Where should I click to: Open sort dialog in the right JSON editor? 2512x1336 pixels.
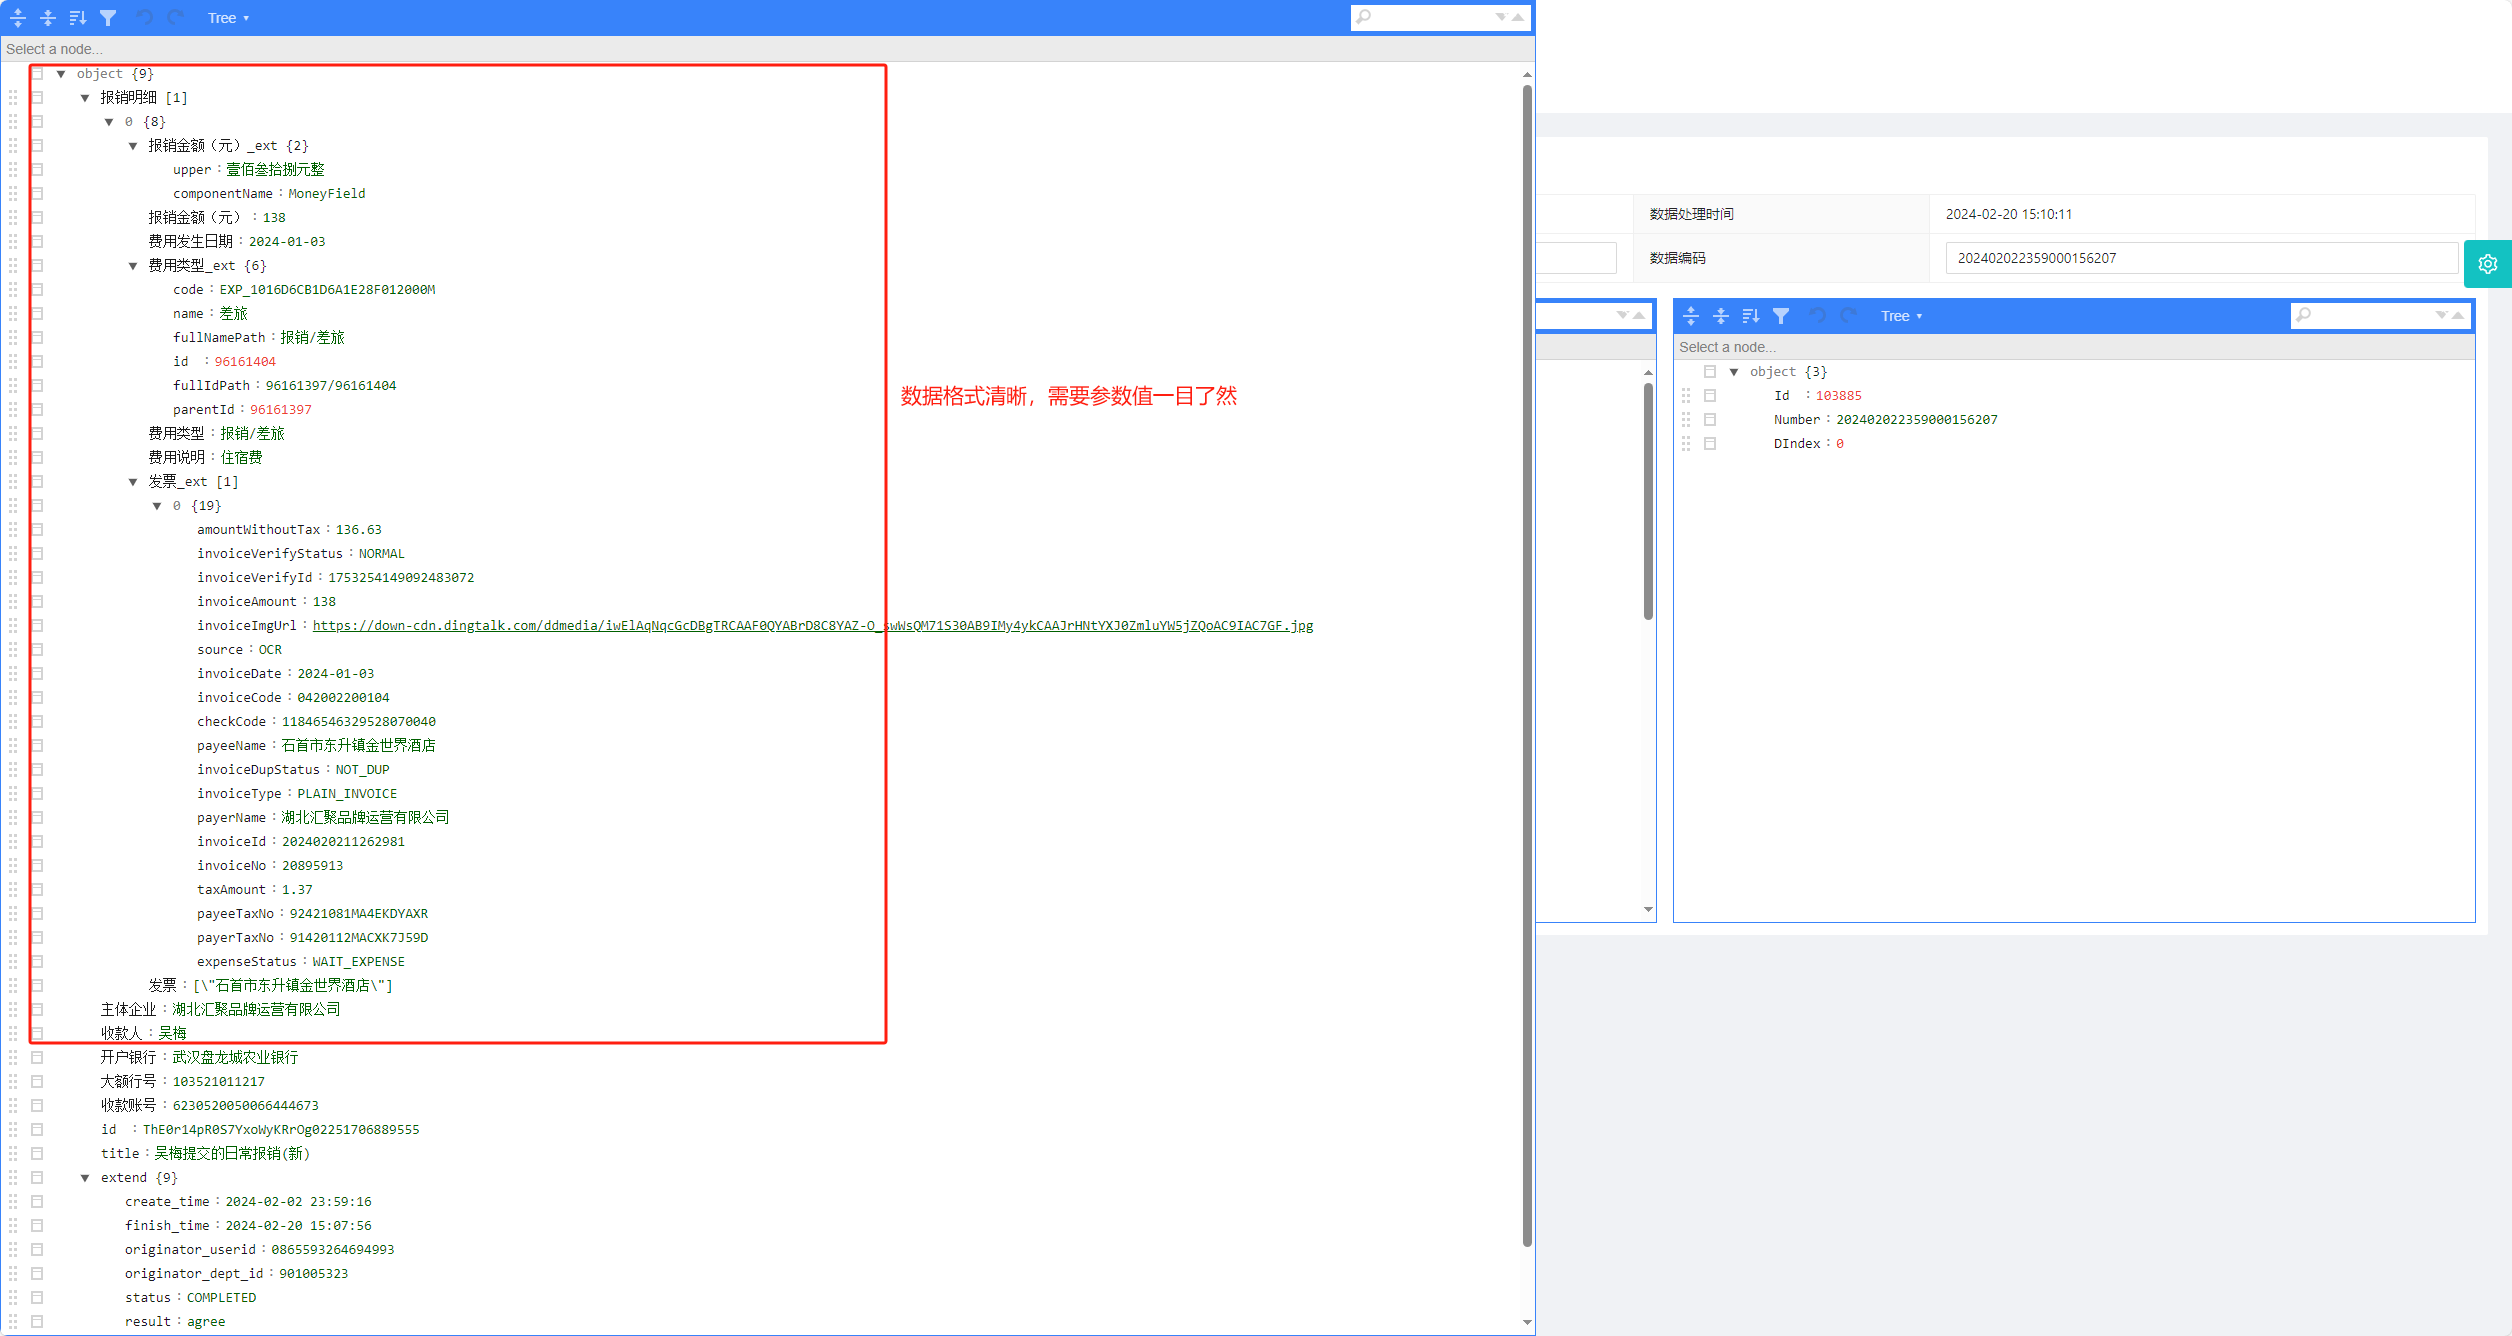point(1751,316)
